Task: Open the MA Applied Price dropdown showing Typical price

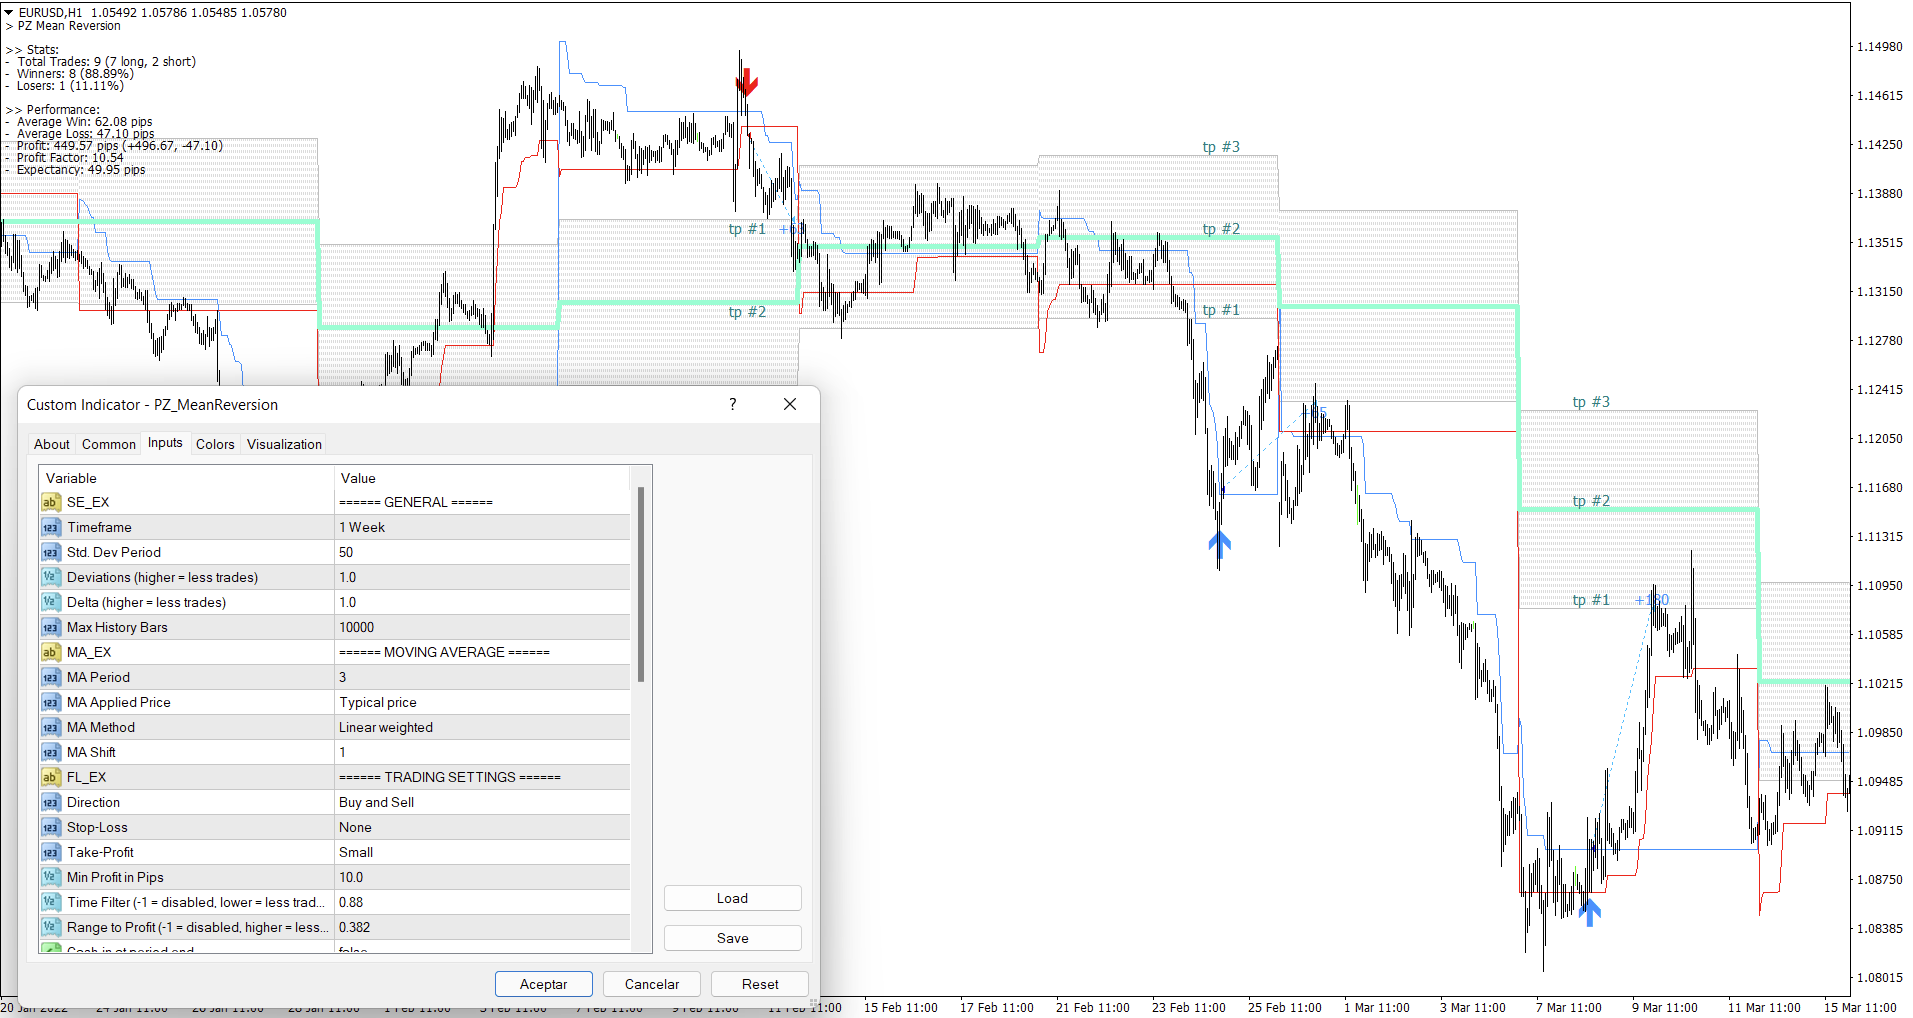Action: (x=483, y=702)
